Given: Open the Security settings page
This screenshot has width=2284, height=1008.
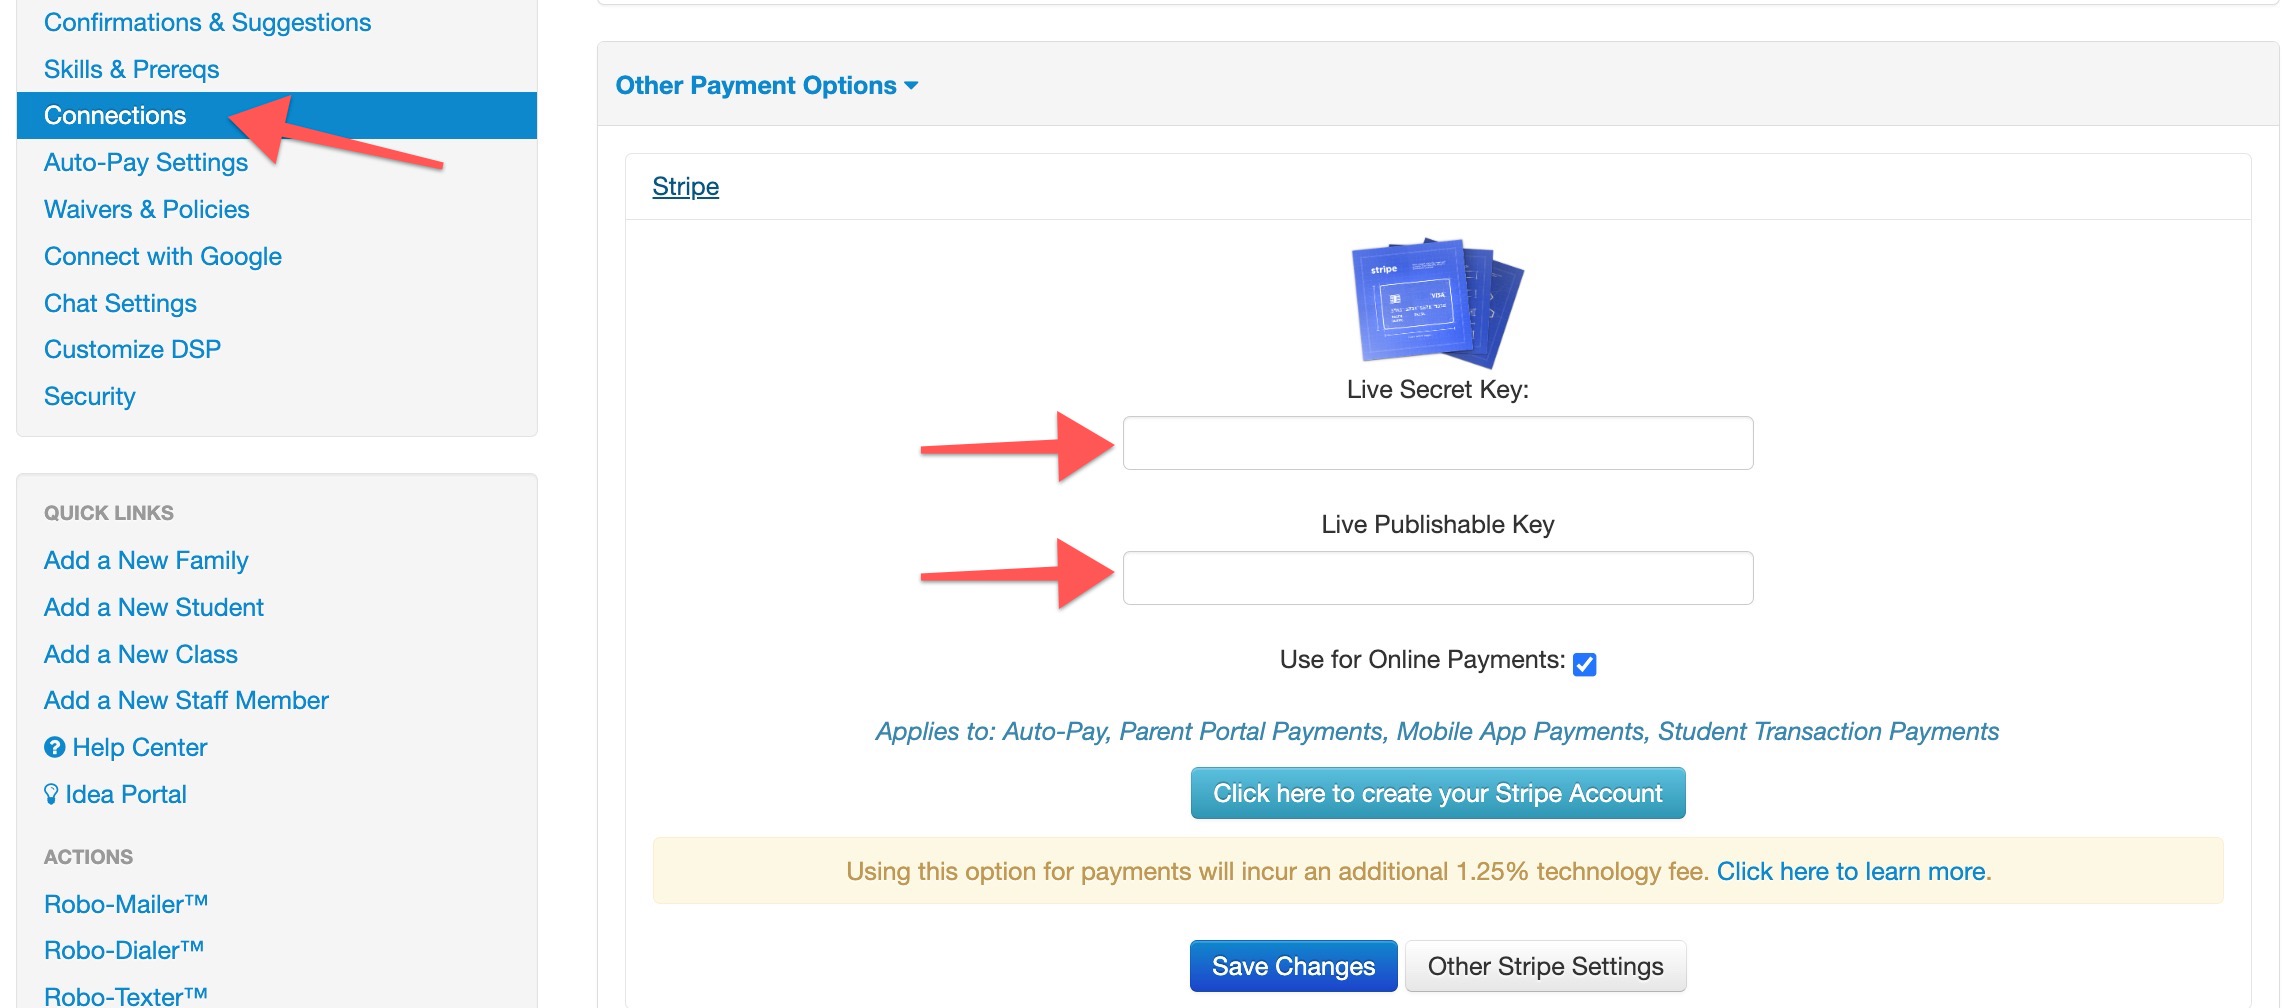Looking at the screenshot, I should tap(90, 396).
